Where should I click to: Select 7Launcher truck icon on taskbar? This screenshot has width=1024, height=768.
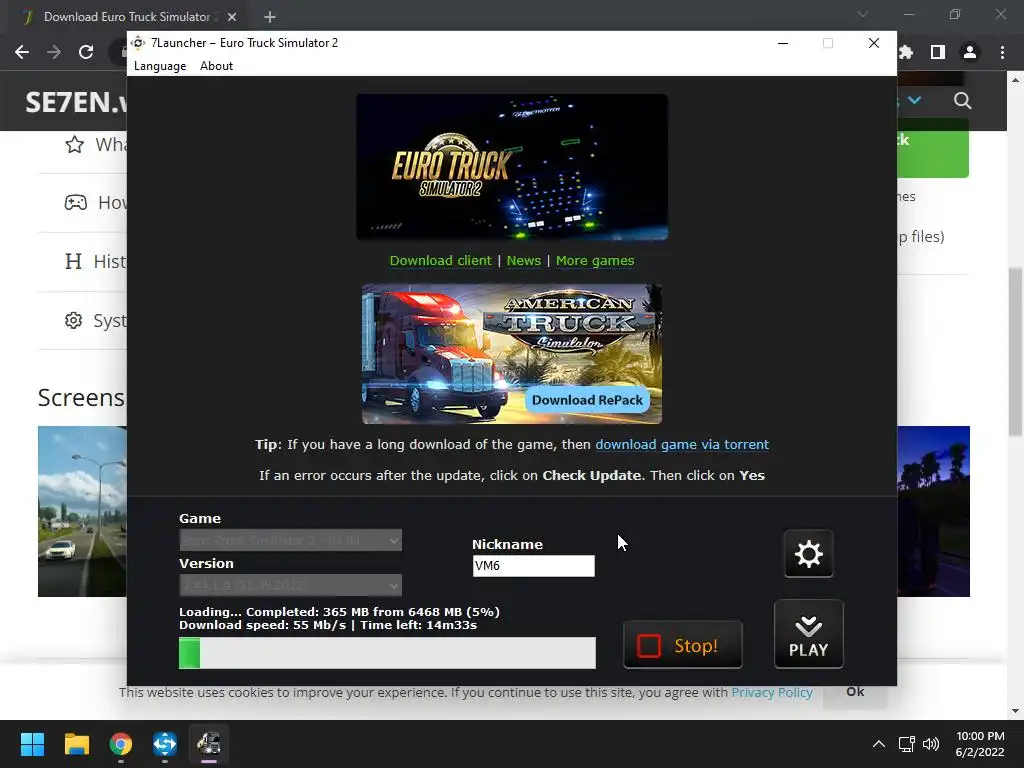click(x=209, y=744)
